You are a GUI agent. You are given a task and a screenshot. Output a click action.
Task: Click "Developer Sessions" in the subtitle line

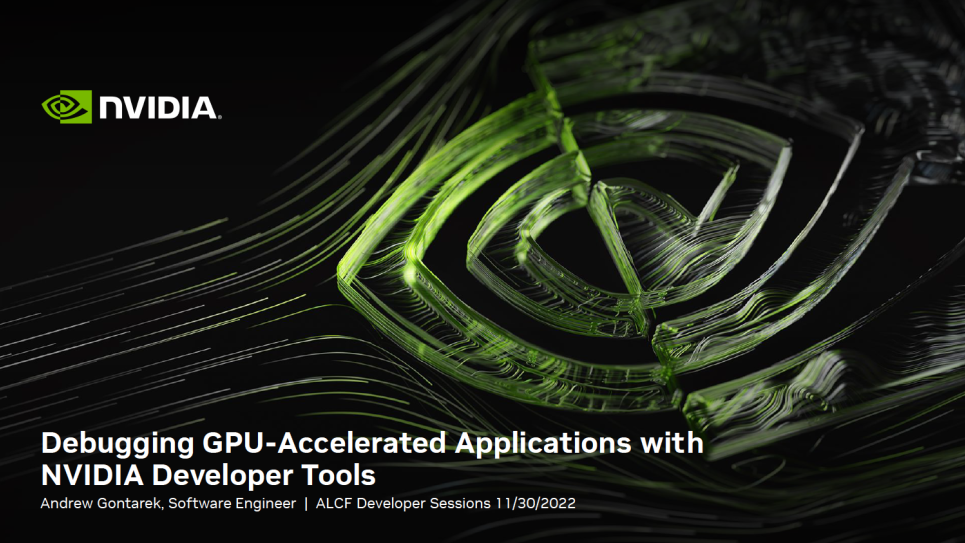[x=423, y=503]
